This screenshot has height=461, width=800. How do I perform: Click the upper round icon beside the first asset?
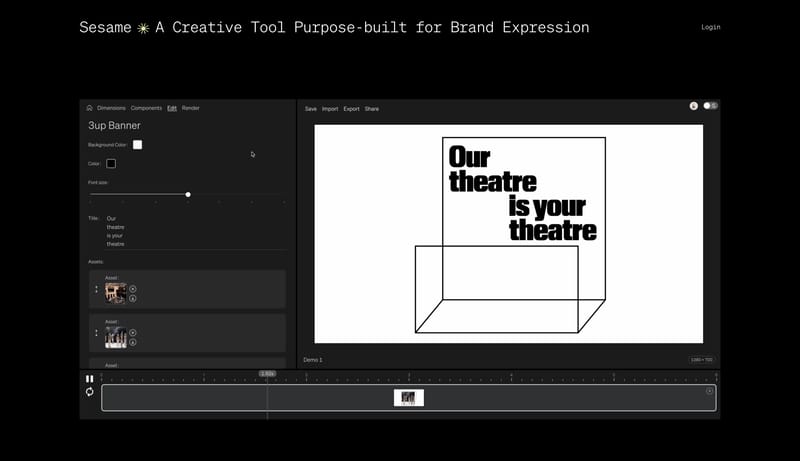[x=133, y=289]
